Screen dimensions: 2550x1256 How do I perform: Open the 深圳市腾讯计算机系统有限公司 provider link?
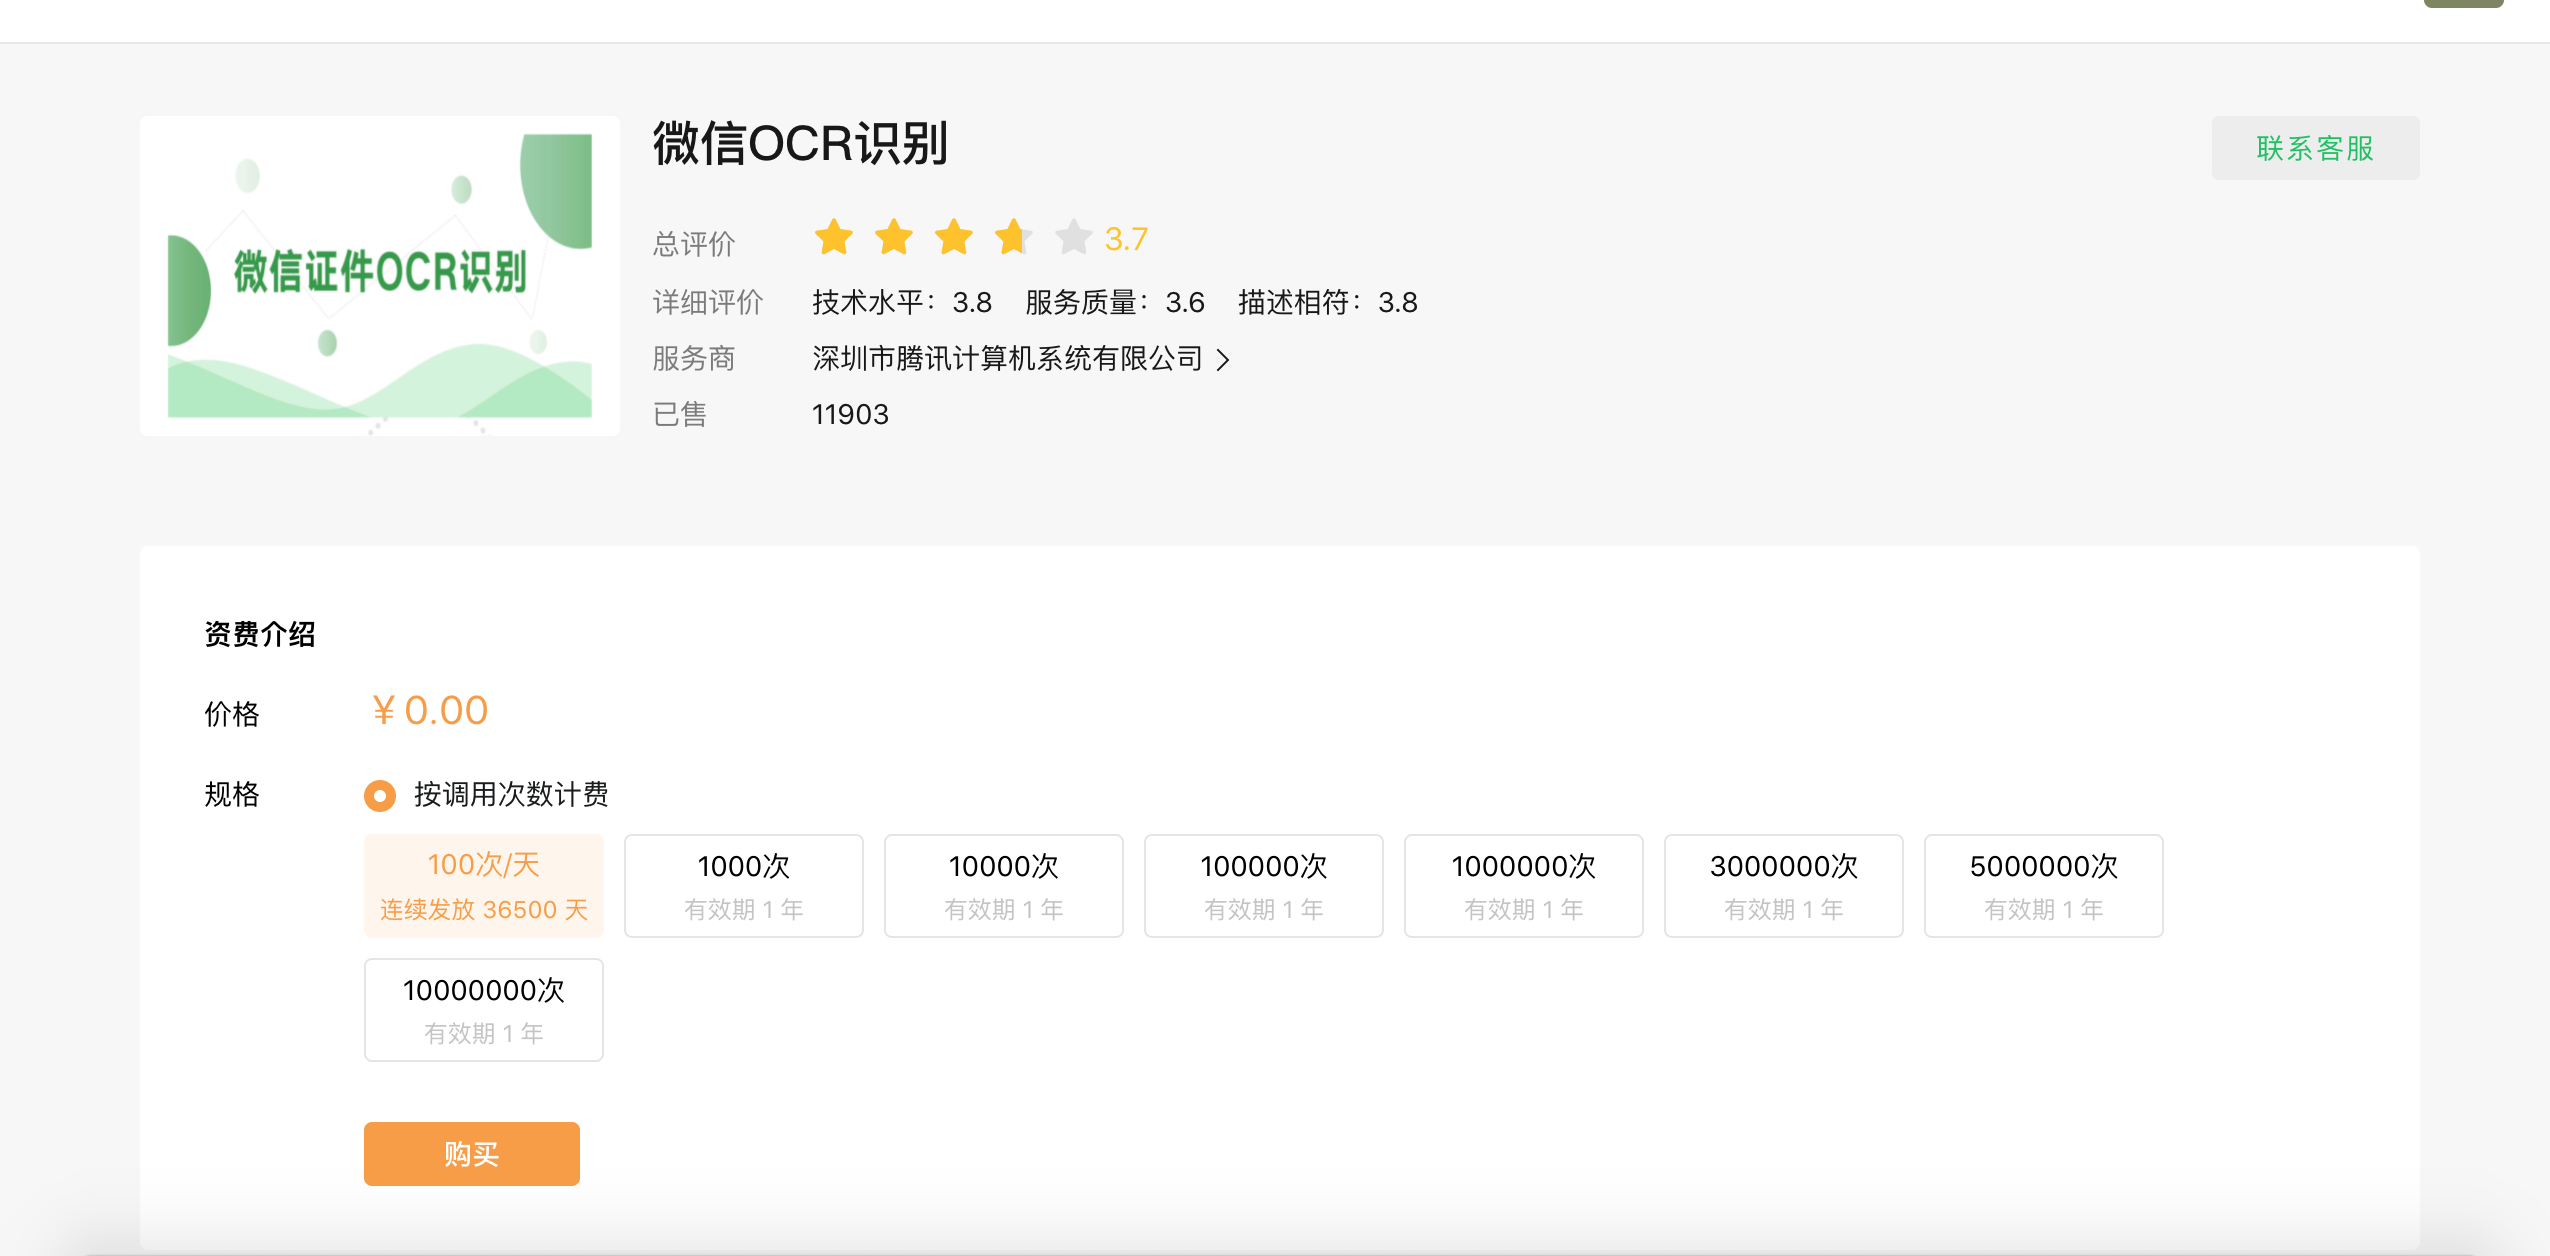tap(1007, 358)
